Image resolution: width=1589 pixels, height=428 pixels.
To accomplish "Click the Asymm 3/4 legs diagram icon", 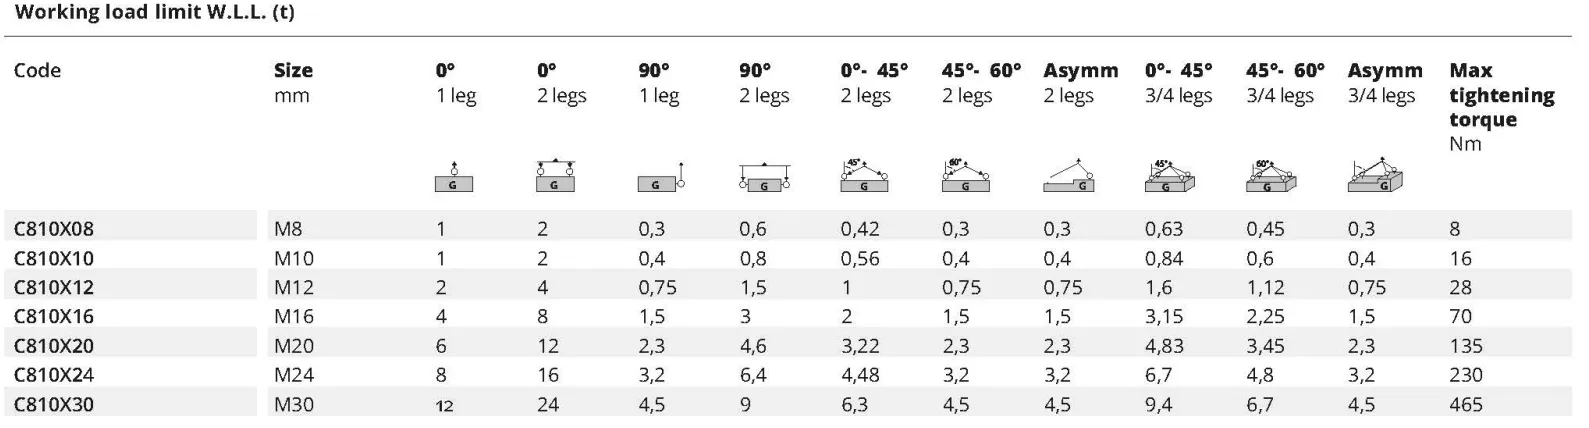I will (x=1376, y=175).
